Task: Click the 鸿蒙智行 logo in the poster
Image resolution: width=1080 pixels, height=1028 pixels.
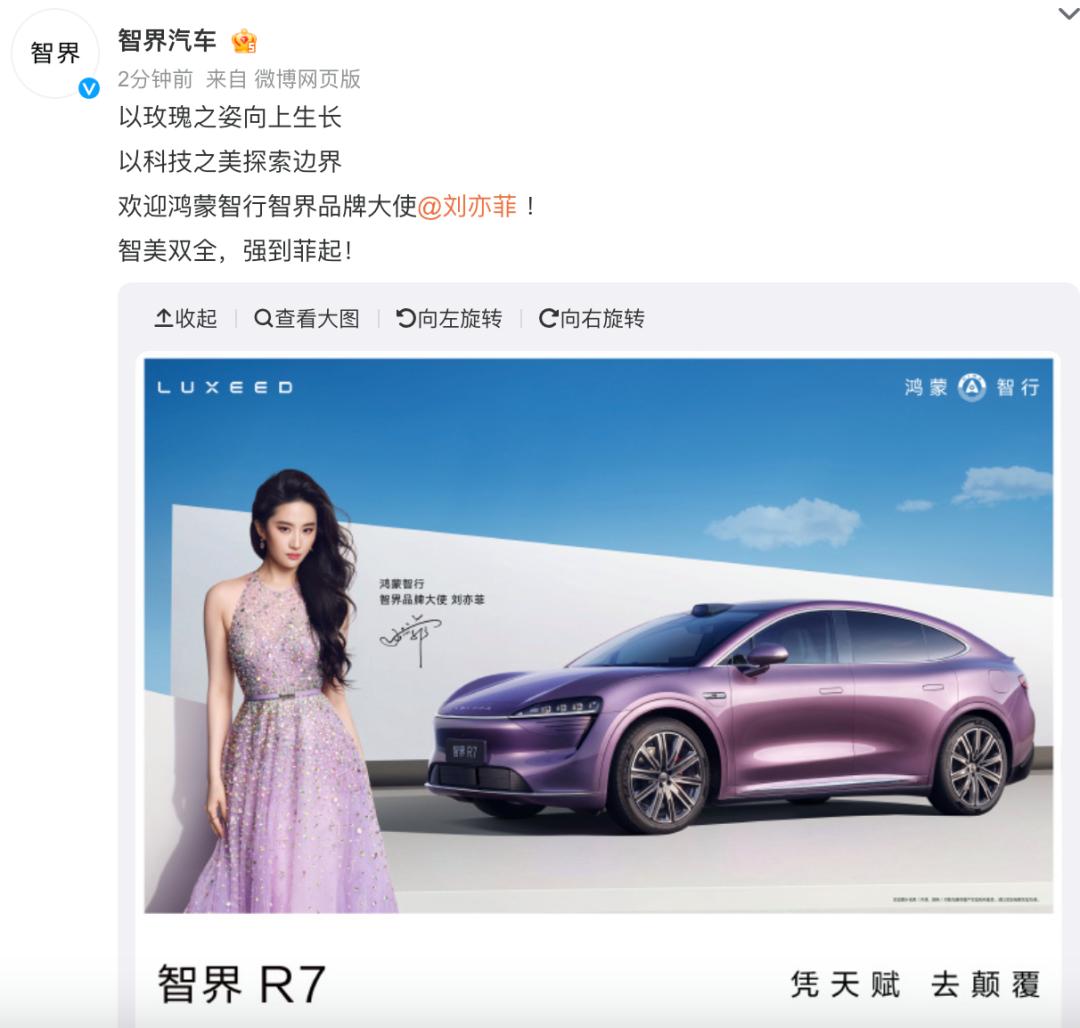Action: (x=972, y=387)
